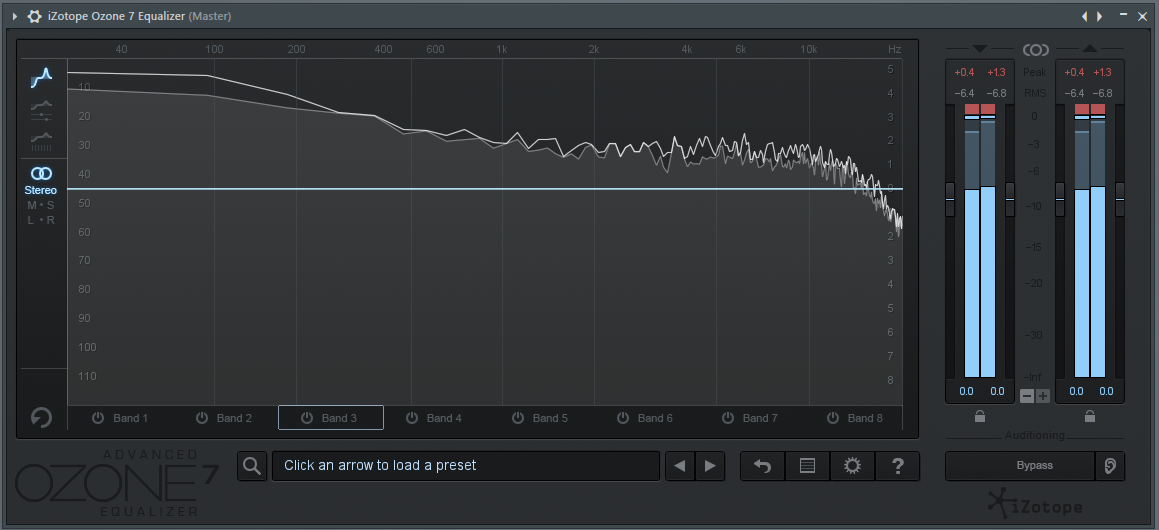The image size is (1159, 530).
Task: Toggle the output gain lock icon
Action: point(1090,416)
